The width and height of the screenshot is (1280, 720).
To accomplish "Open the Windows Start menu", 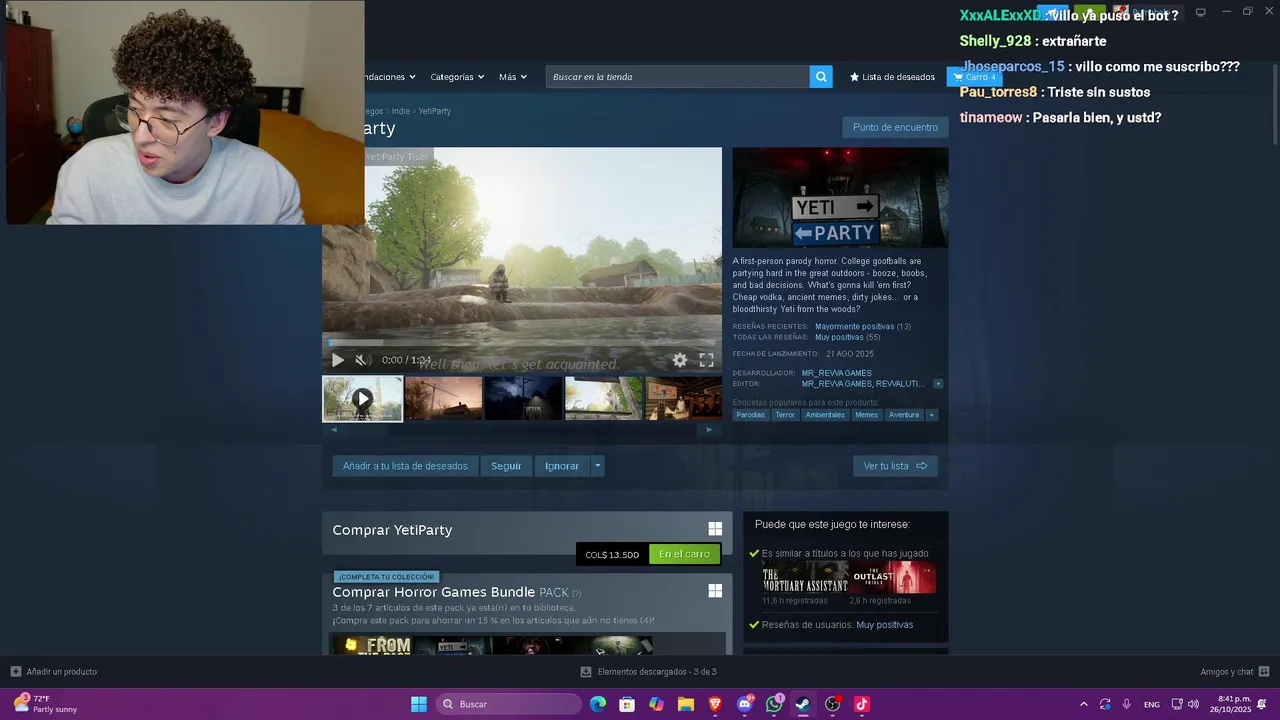I will pos(419,704).
